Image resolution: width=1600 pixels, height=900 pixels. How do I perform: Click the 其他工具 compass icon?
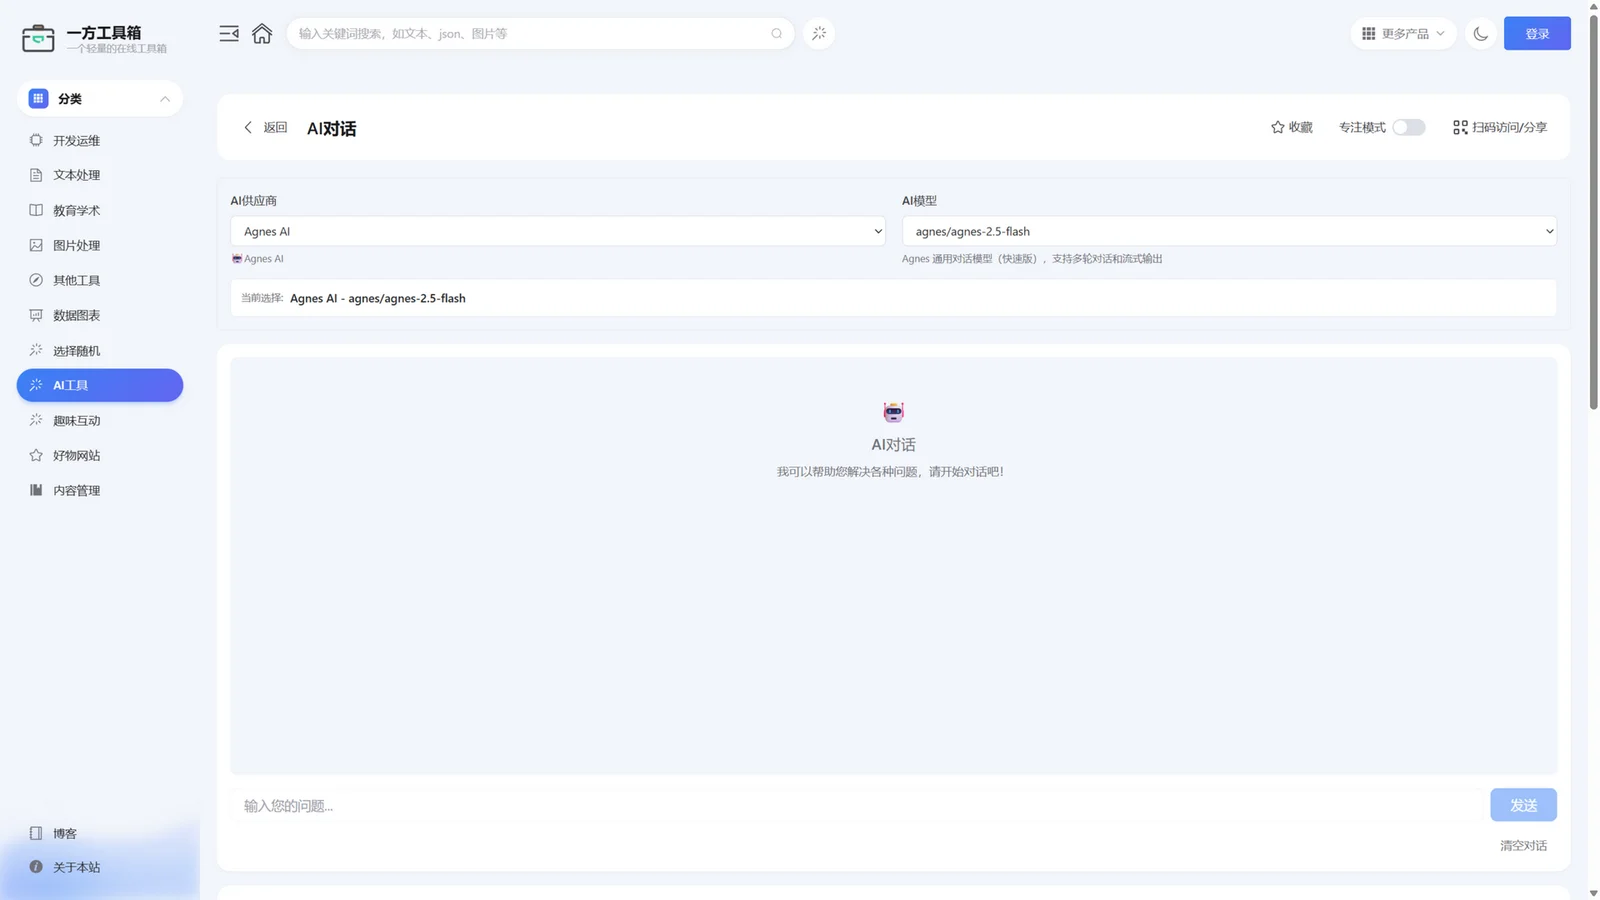pos(36,280)
